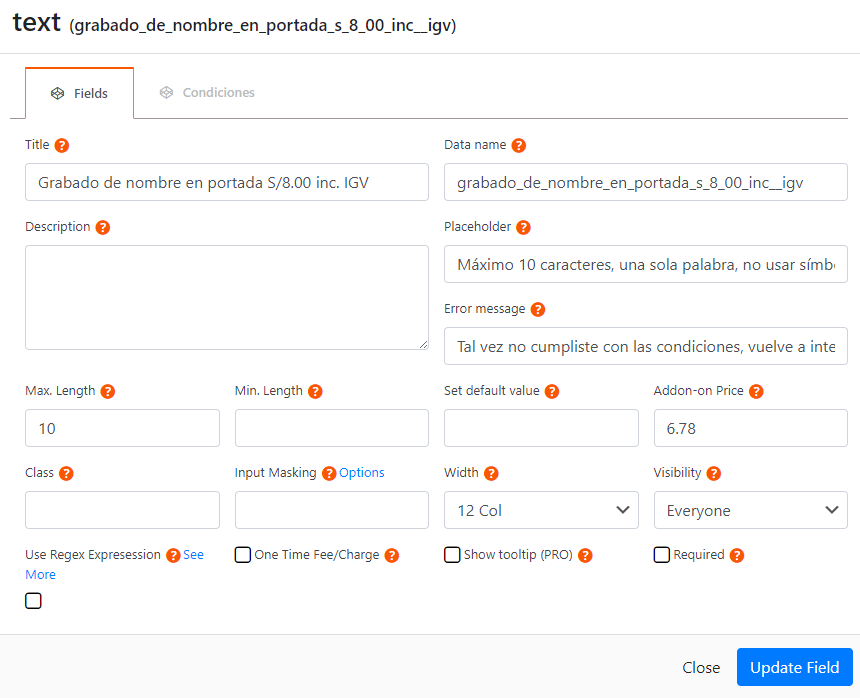860x698 pixels.
Task: Expand the Visibility Everyone dropdown
Action: click(x=750, y=510)
